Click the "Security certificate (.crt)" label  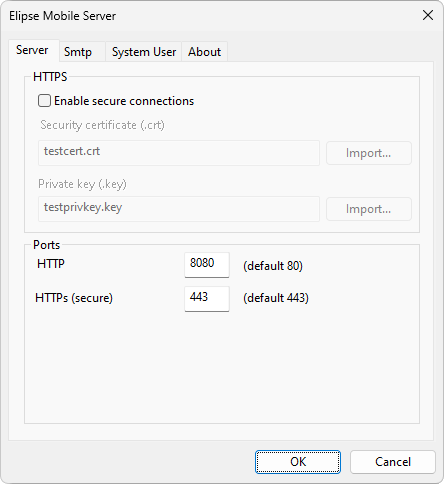click(102, 125)
